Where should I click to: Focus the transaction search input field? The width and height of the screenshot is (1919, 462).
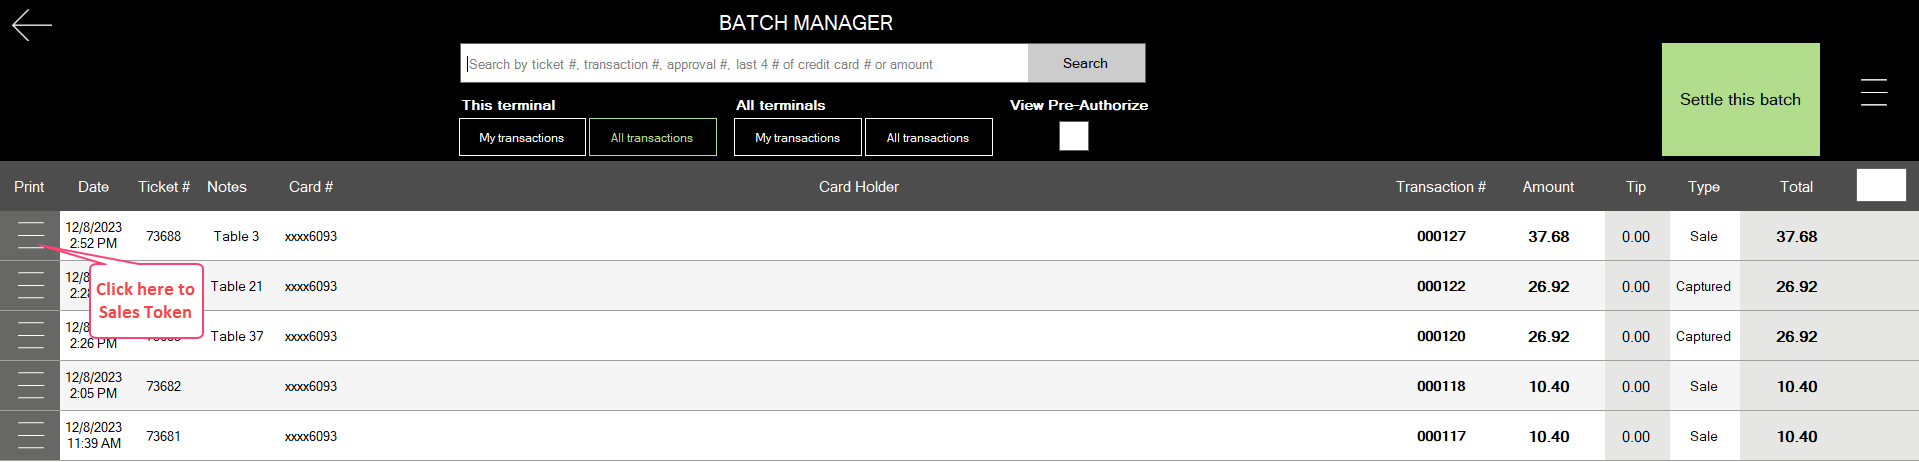click(744, 64)
